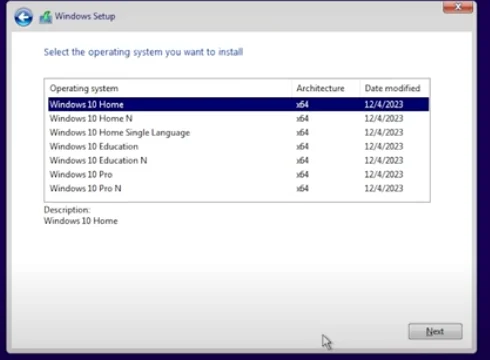490x360 pixels.
Task: Click 12/4/2023 date in Windows 10 Education N row
Action: click(384, 160)
